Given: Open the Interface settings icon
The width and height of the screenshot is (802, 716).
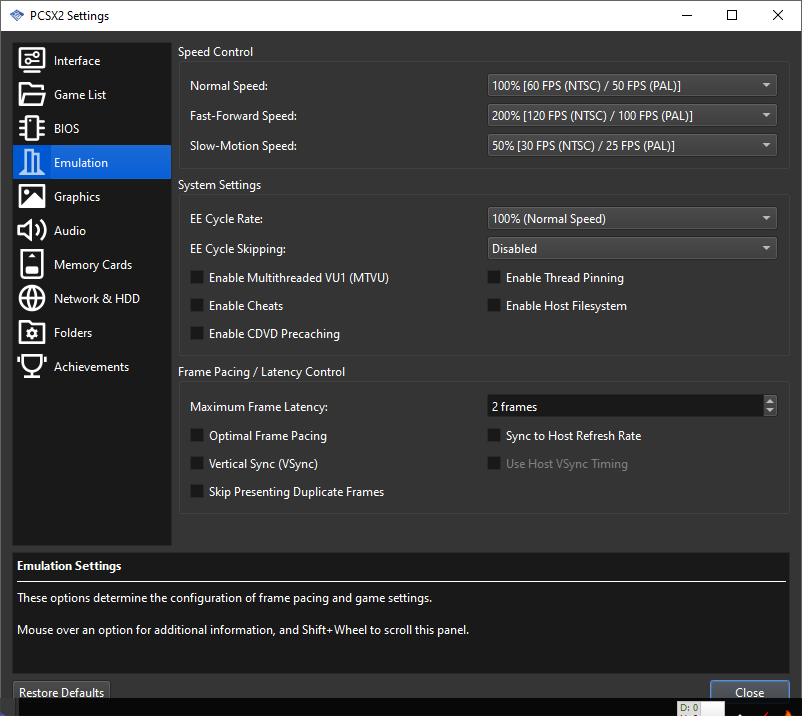Looking at the screenshot, I should (x=32, y=61).
